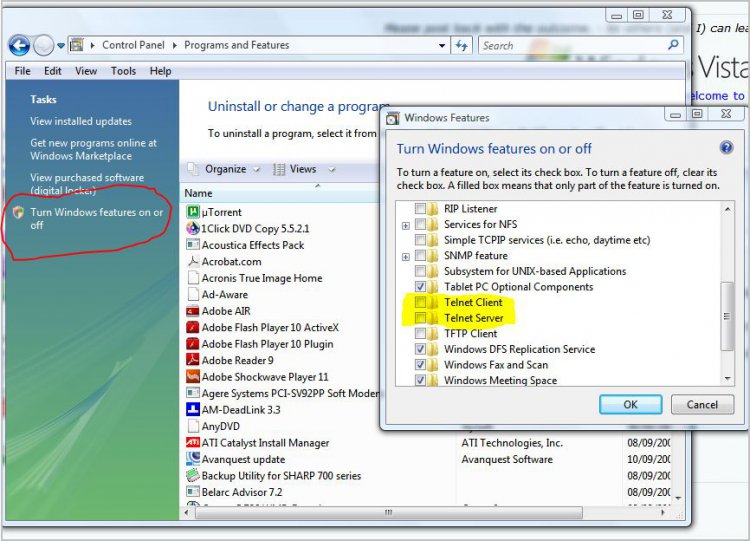Image resolution: width=750 pixels, height=541 pixels.
Task: Select the Avanquest update icon
Action: [x=193, y=458]
